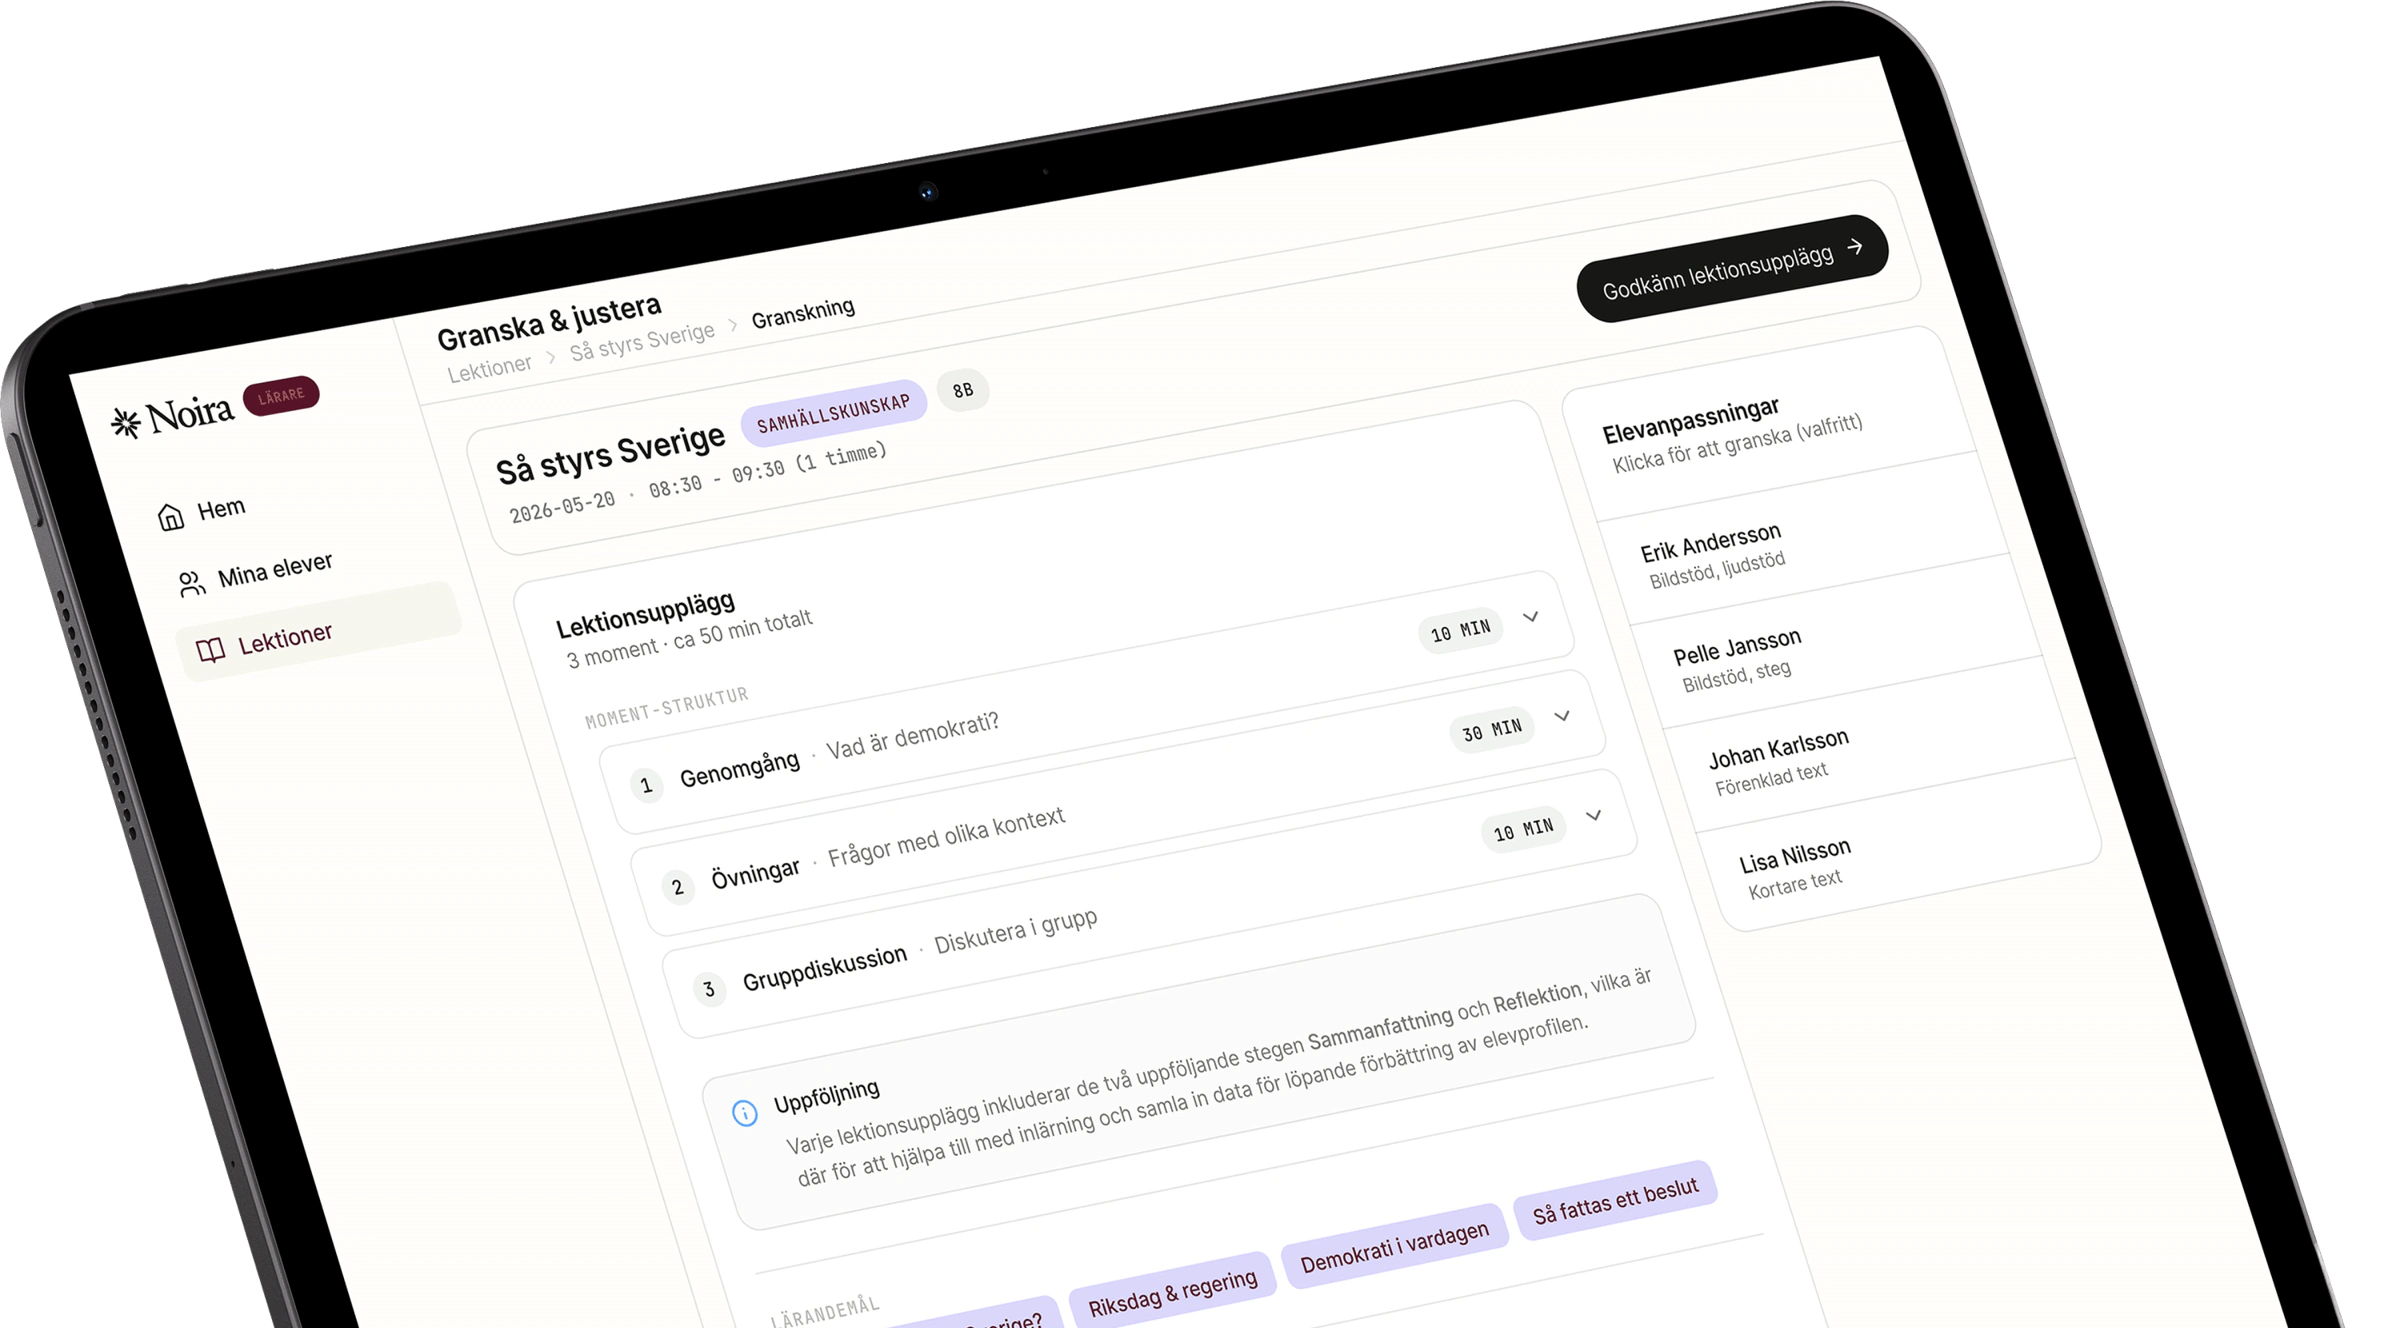This screenshot has width=2400, height=1328.
Task: Click the 10 MIN badge on Genomgång
Action: (x=1461, y=631)
